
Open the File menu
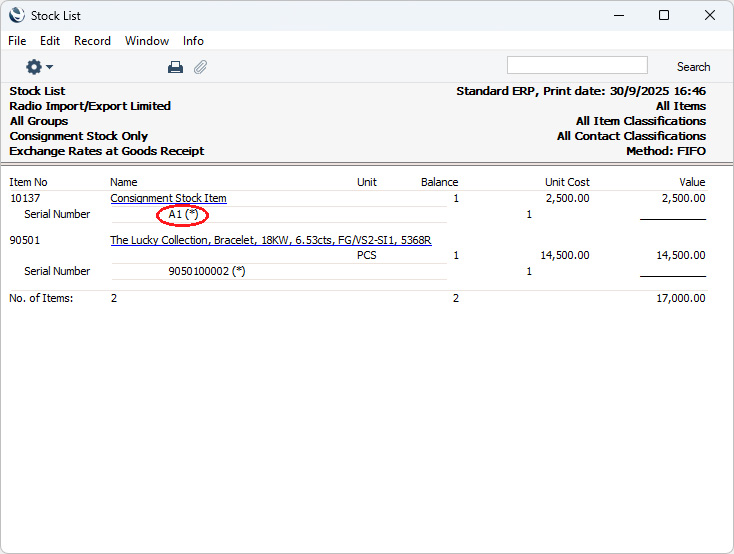(x=17, y=41)
